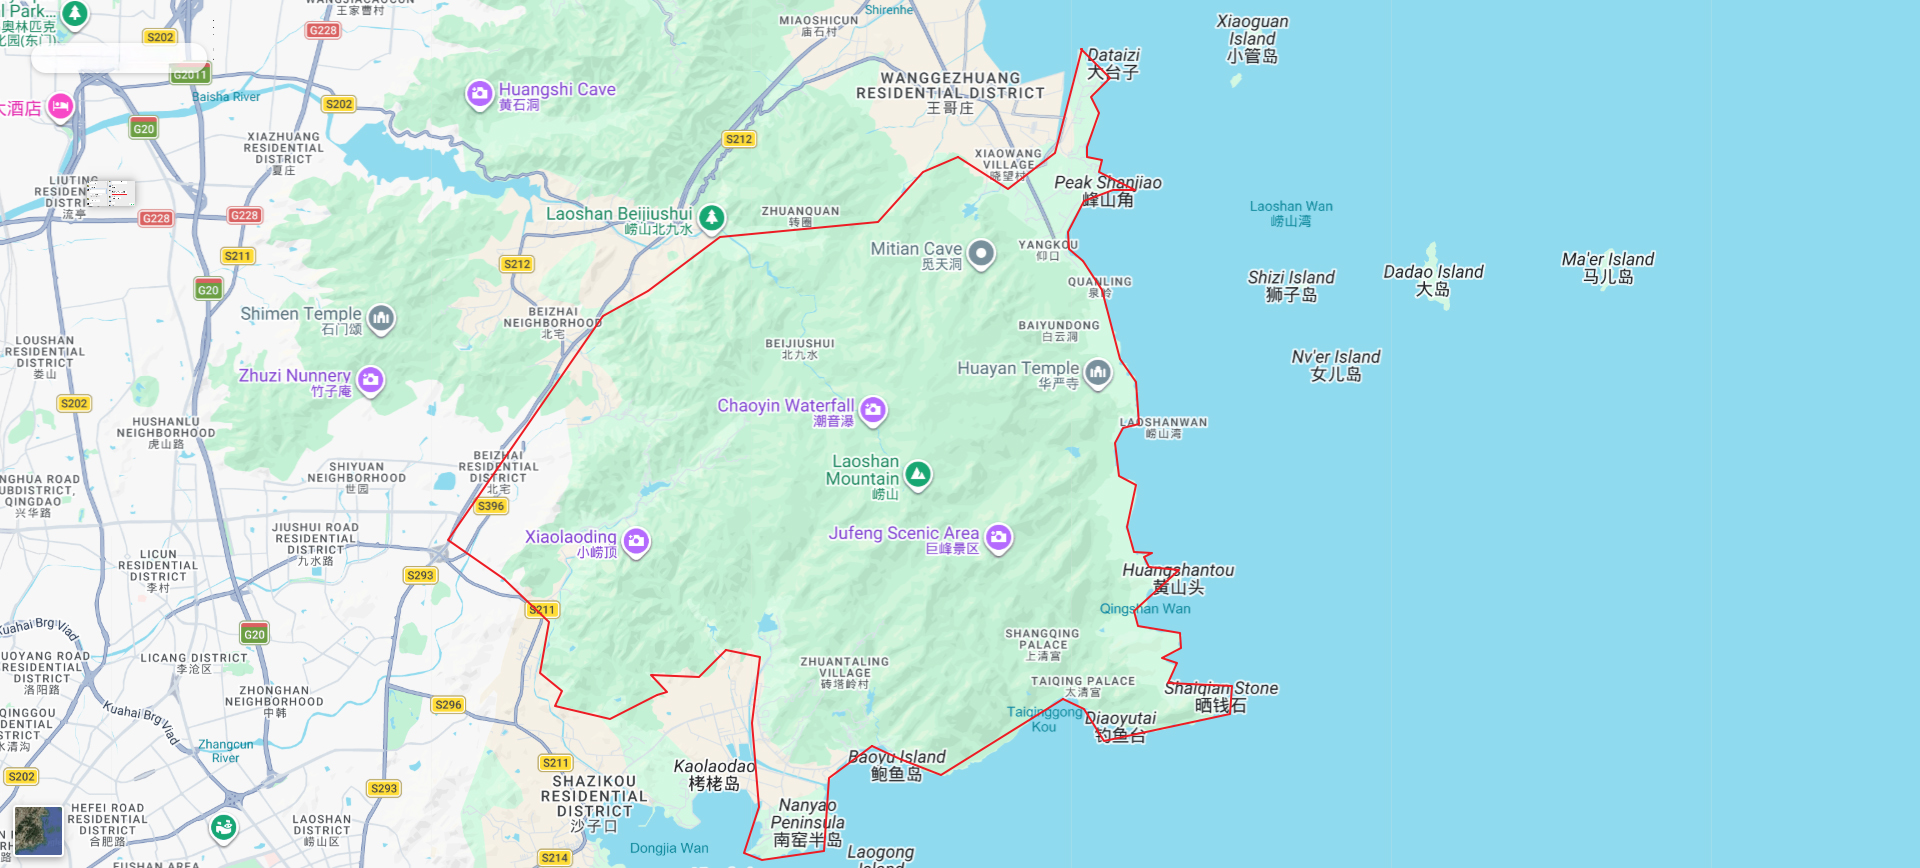Select the S214 road badge
The image size is (1920, 868).
pos(555,857)
